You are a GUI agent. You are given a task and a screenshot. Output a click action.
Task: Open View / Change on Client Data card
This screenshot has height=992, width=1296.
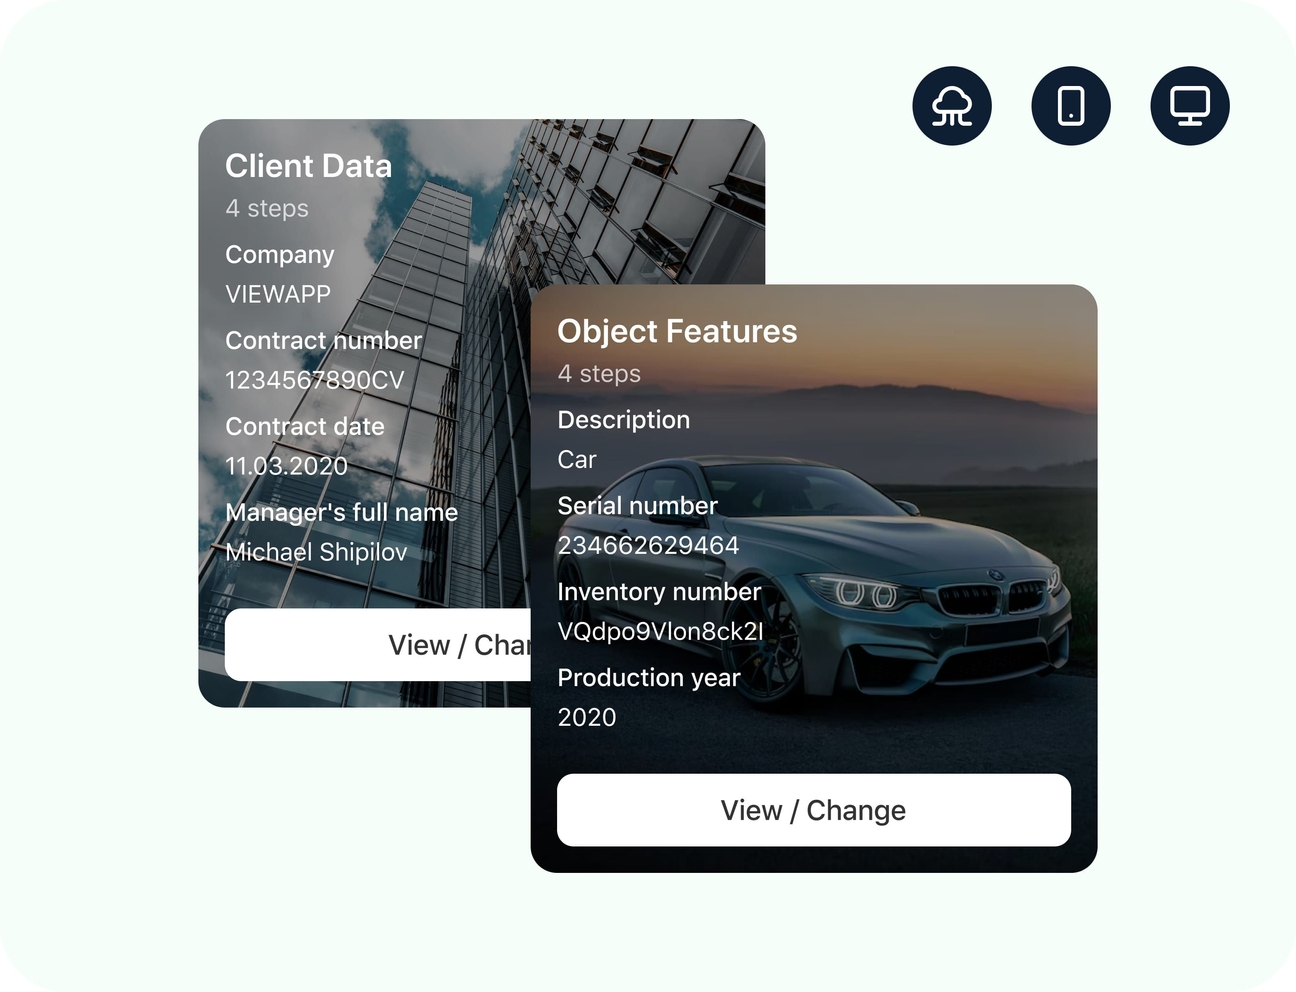point(378,645)
